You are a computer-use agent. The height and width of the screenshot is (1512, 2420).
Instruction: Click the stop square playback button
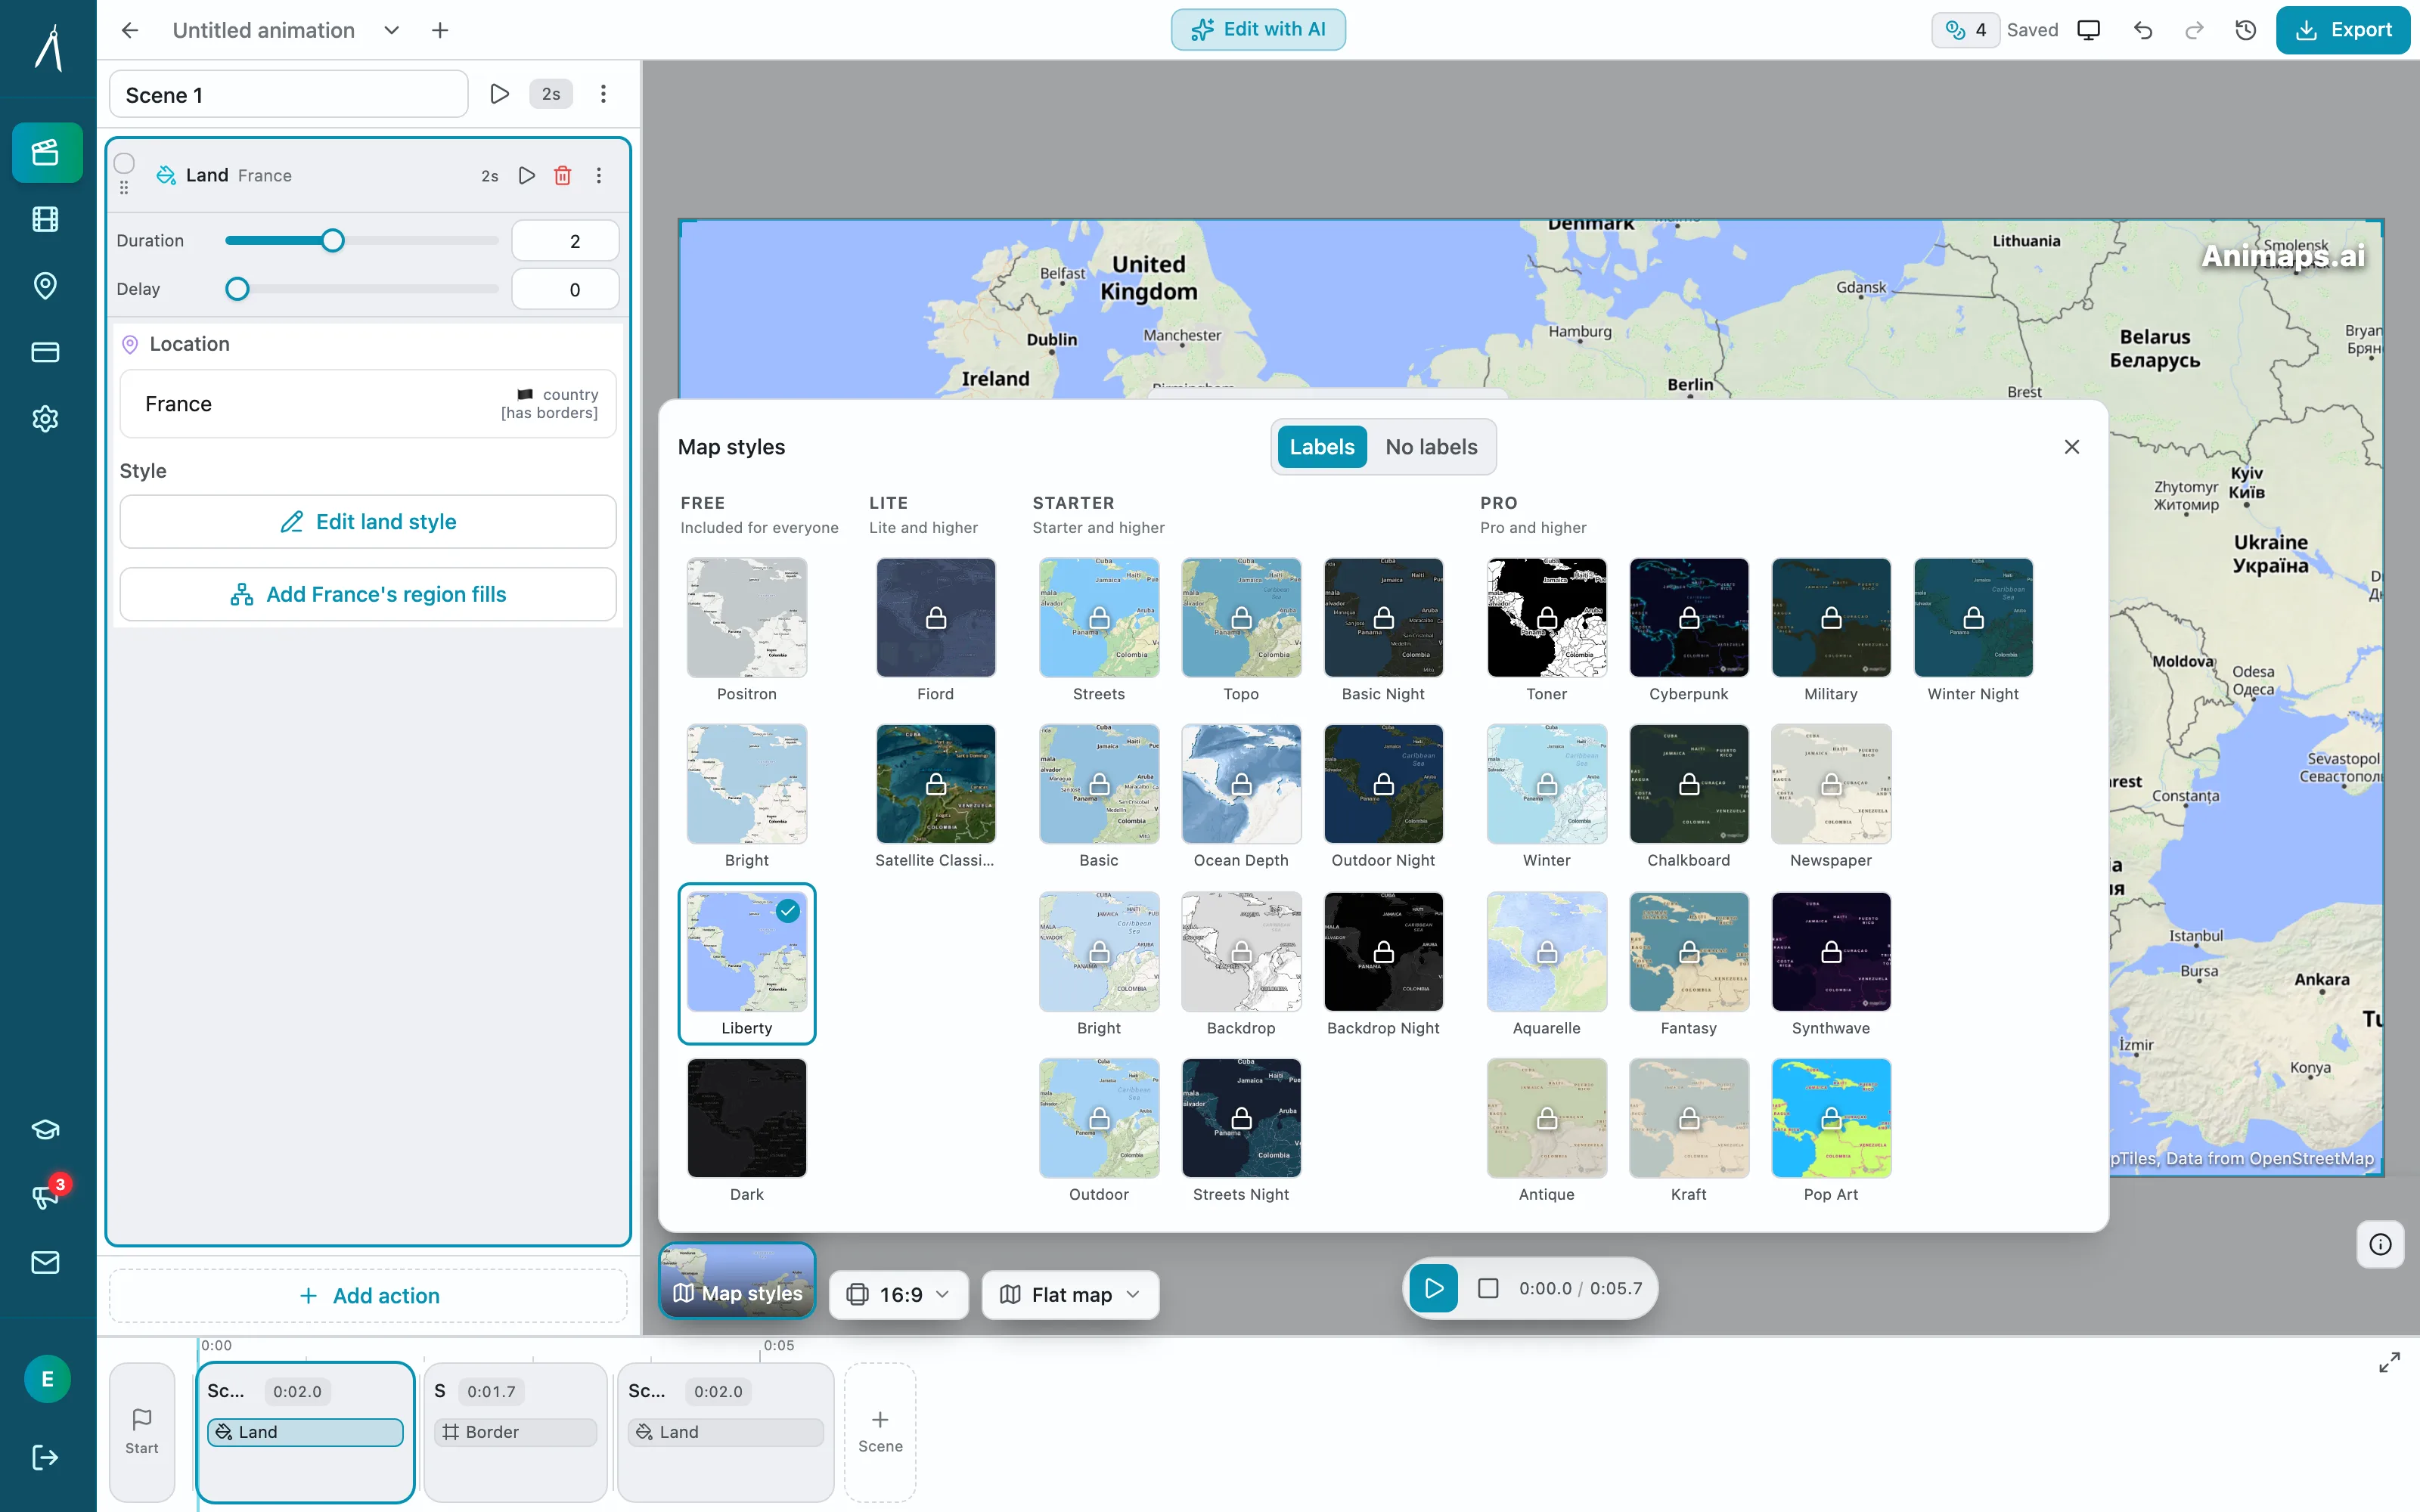pos(1488,1289)
